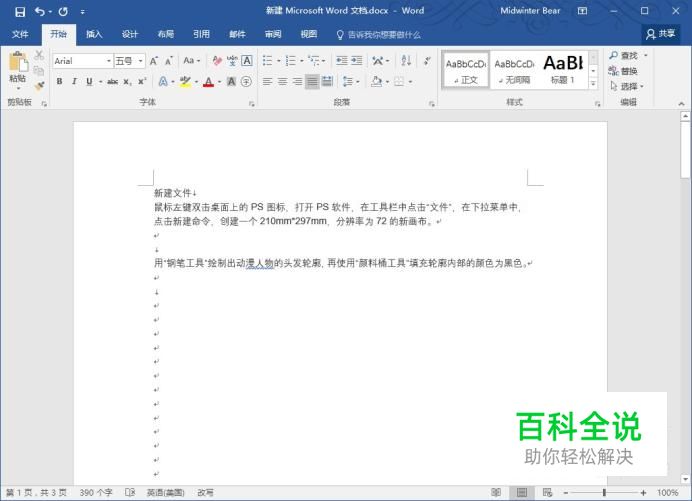
Task: Click the character shading icon
Action: click(231, 82)
